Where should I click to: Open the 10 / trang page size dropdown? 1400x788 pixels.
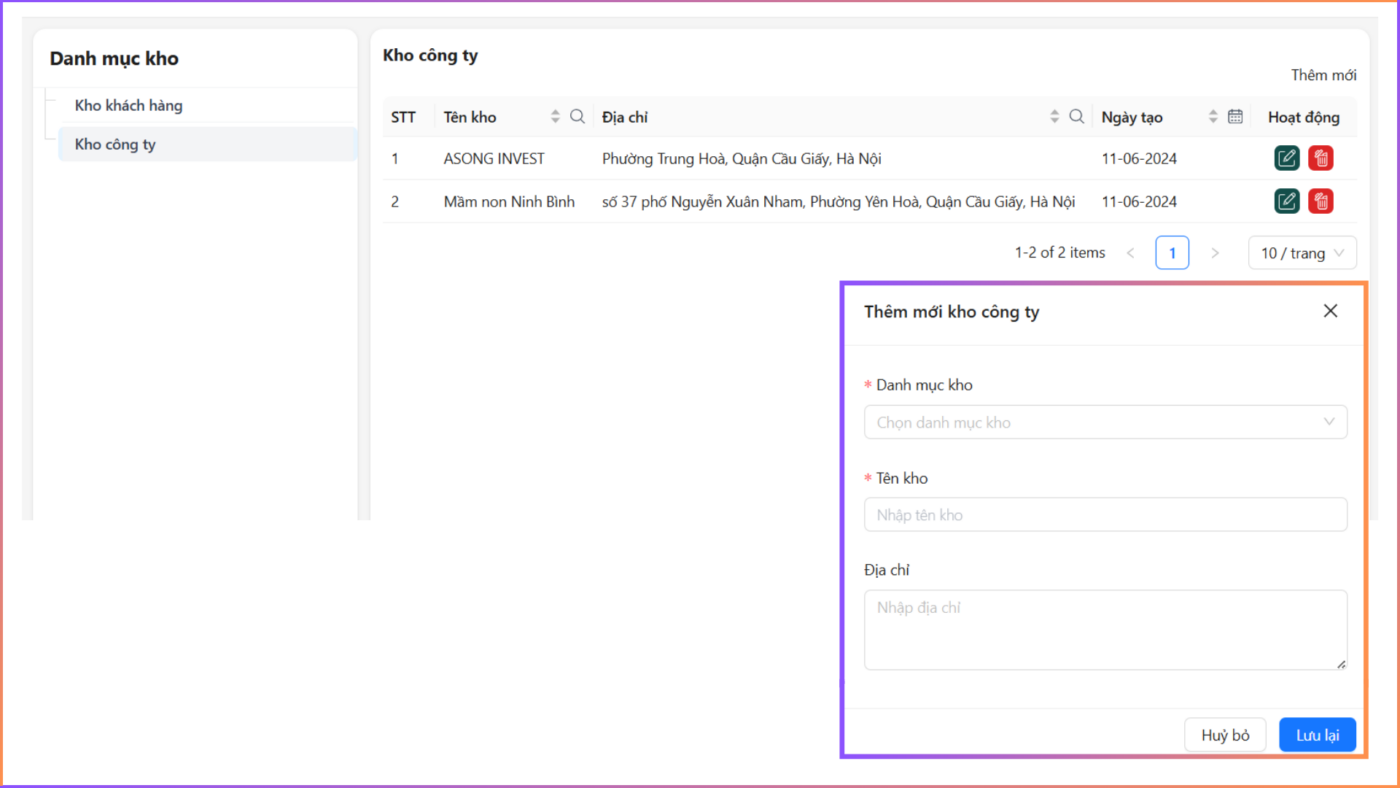1302,253
